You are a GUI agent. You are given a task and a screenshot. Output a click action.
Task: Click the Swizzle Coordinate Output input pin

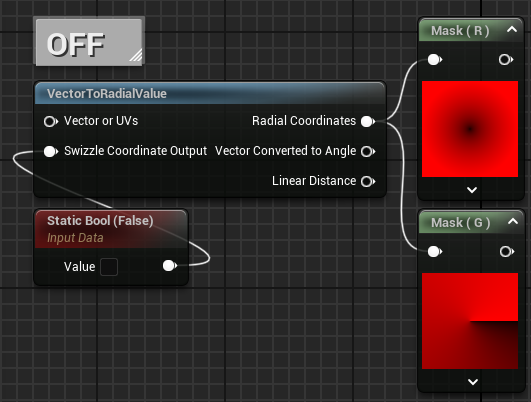[51, 151]
